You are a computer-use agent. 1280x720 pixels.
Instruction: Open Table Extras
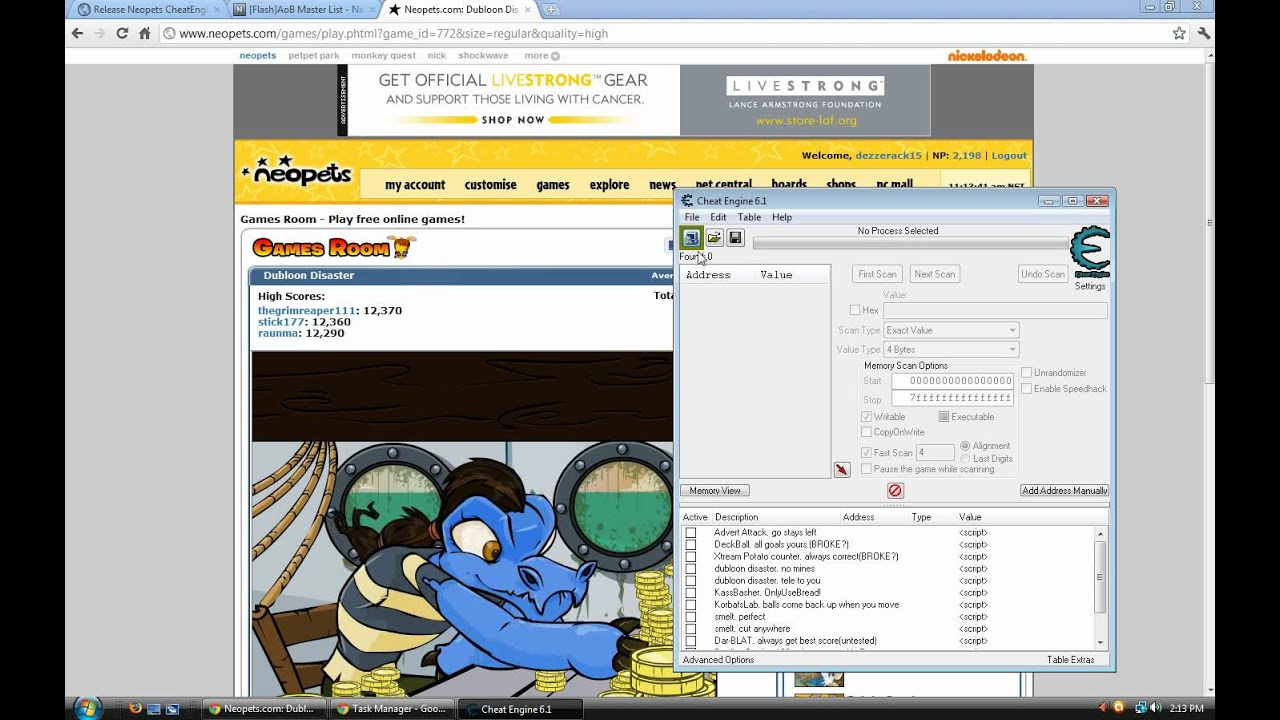coord(1070,660)
